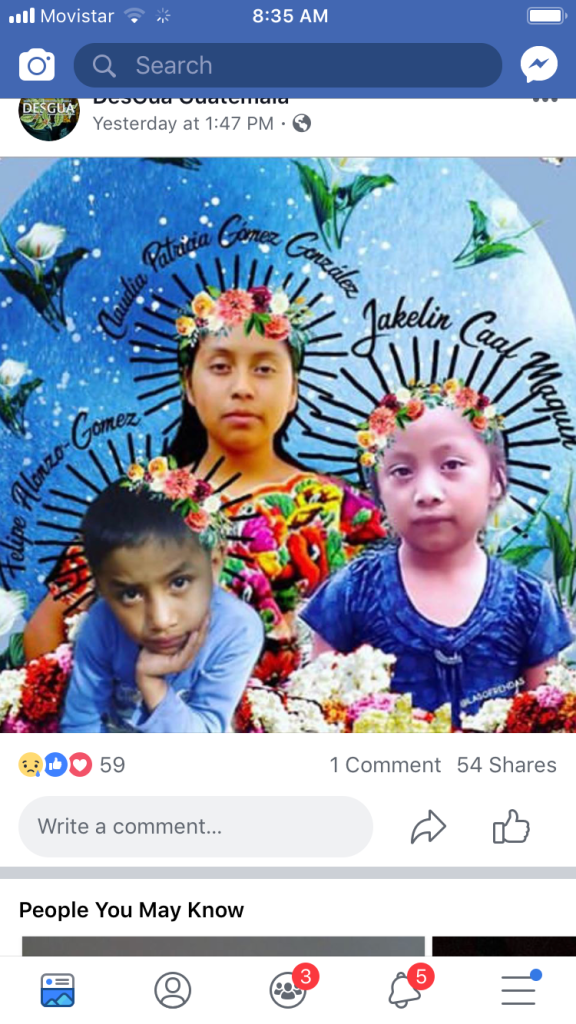
Task: Open the 1 Comment link
Action: point(385,765)
